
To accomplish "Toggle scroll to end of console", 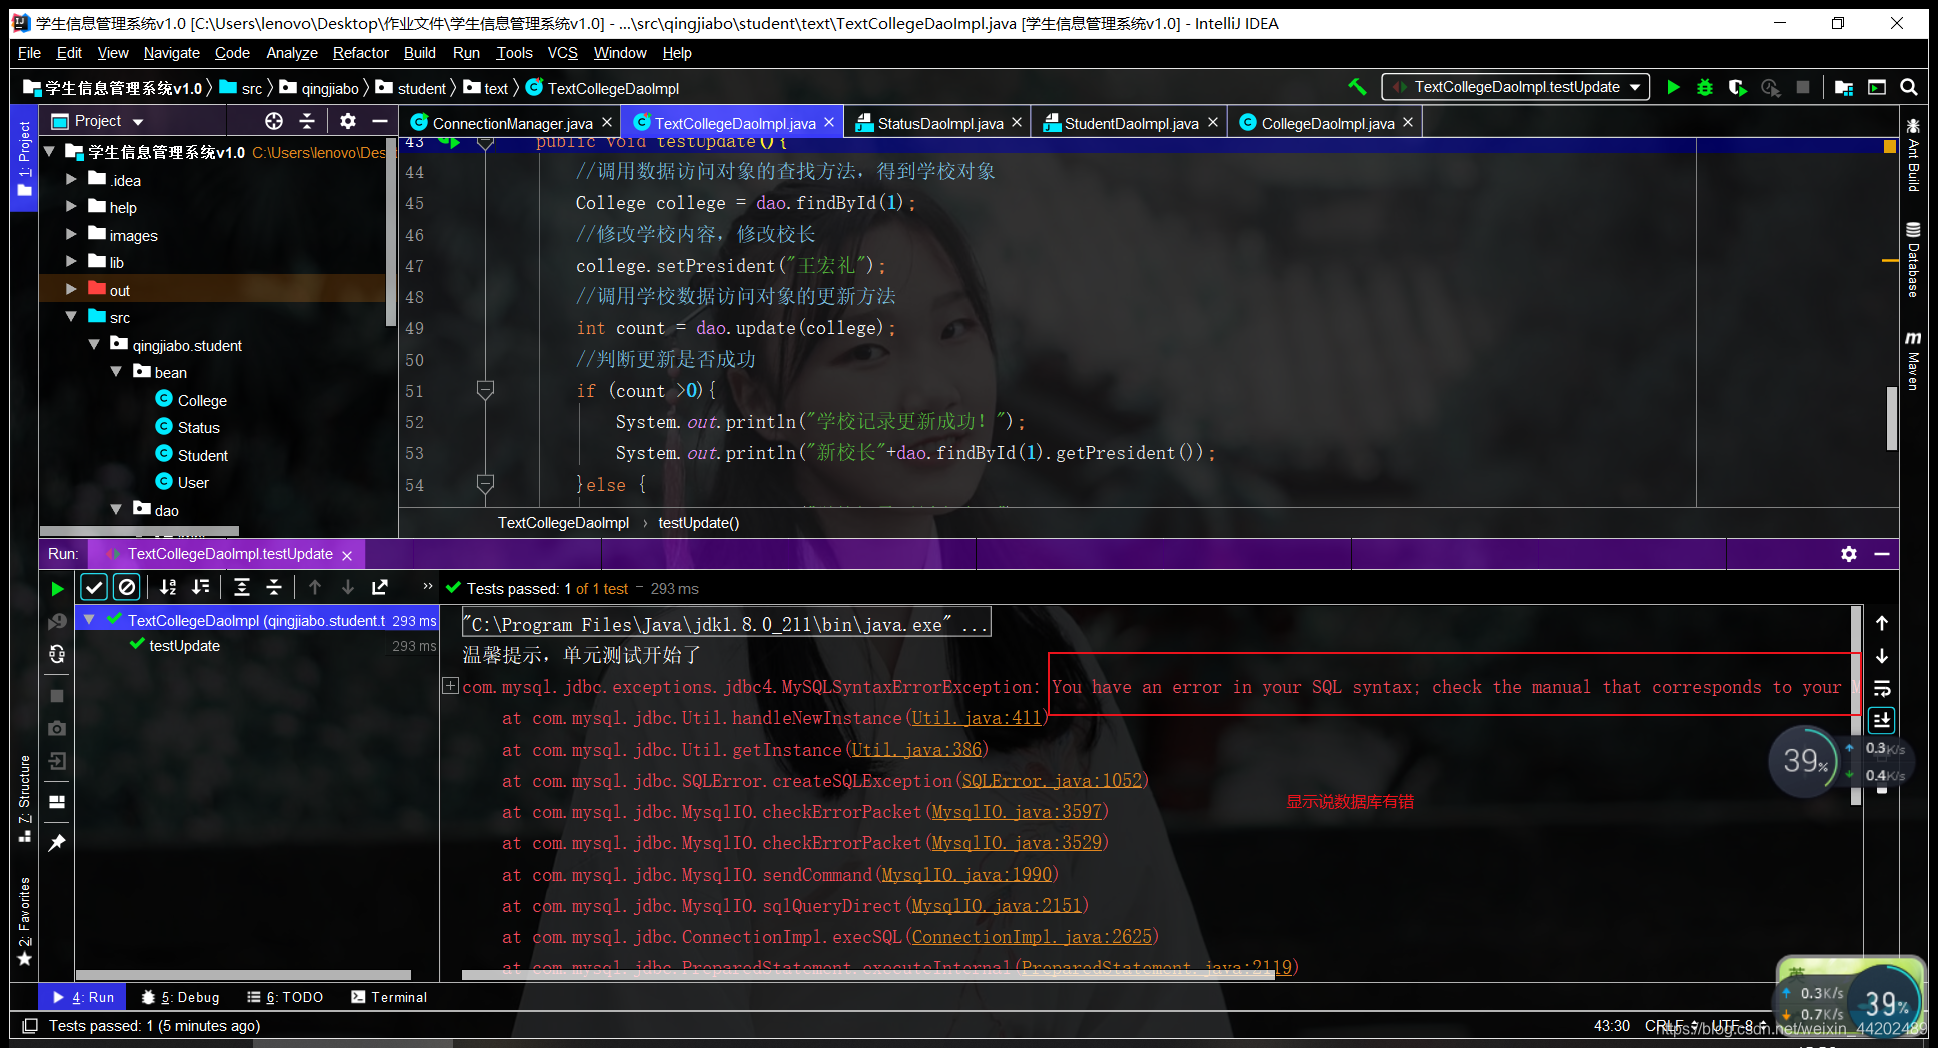I will pyautogui.click(x=1882, y=720).
